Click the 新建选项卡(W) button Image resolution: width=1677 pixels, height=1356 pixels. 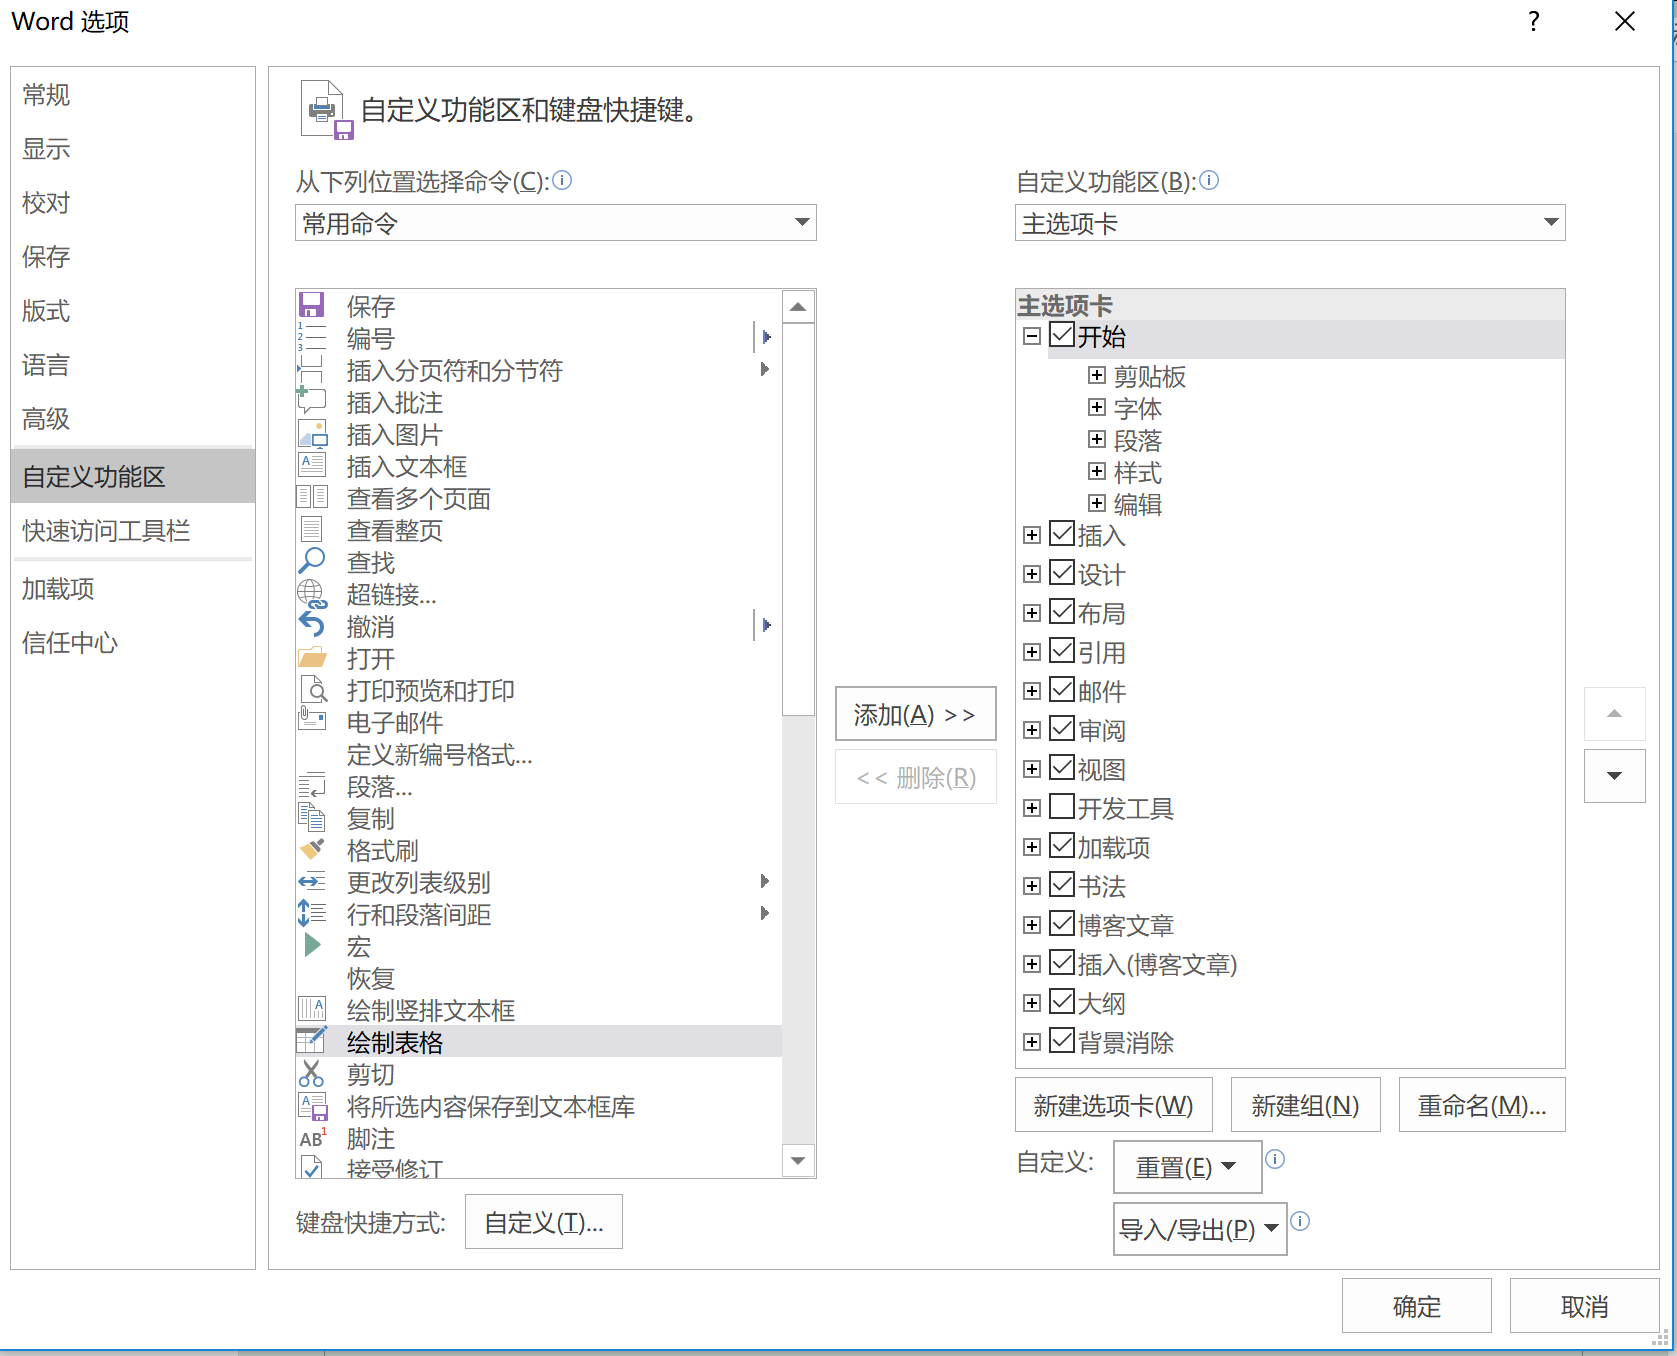1114,1105
